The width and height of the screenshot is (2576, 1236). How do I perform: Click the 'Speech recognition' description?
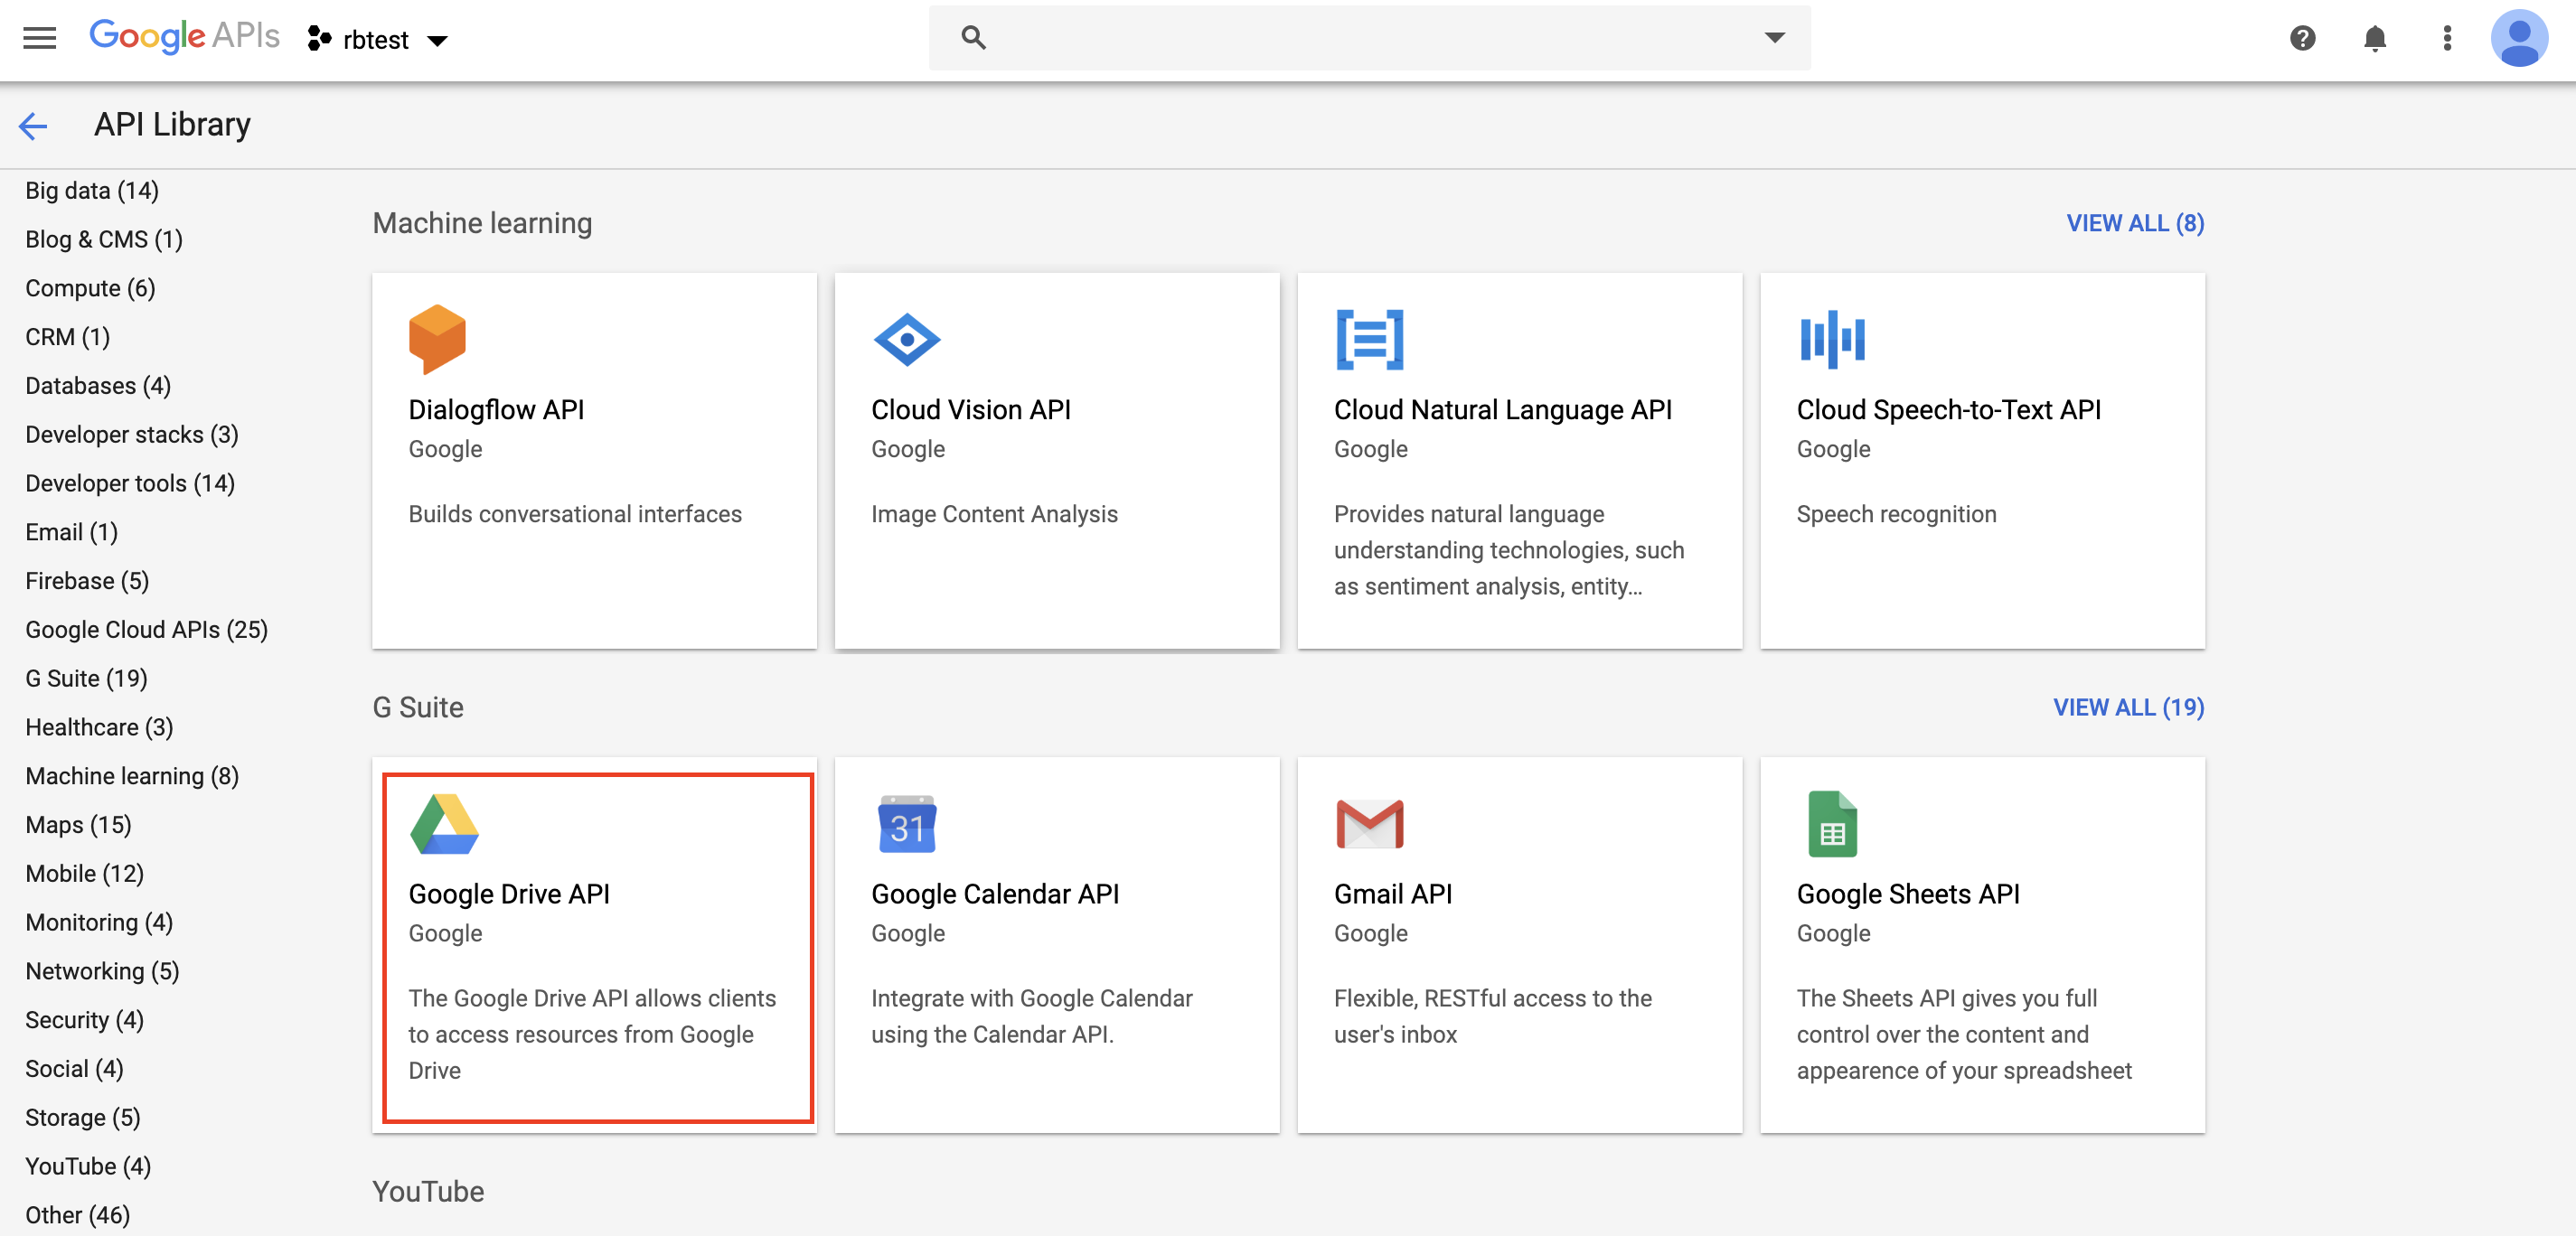pos(1896,514)
